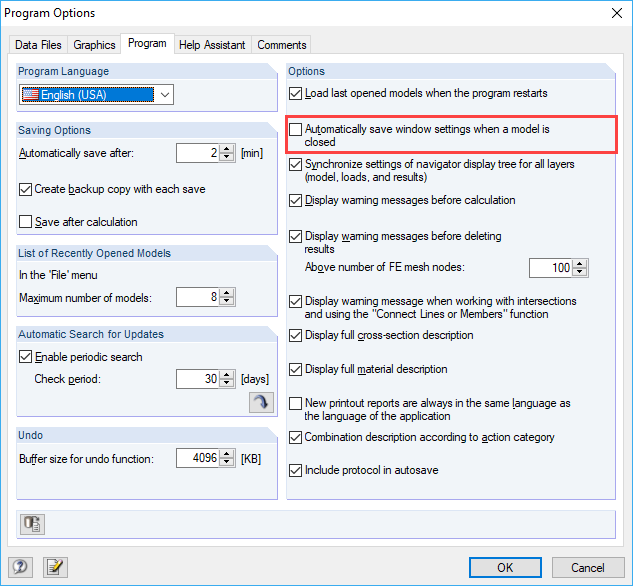
Task: Open the Comments tab
Action: coord(282,45)
